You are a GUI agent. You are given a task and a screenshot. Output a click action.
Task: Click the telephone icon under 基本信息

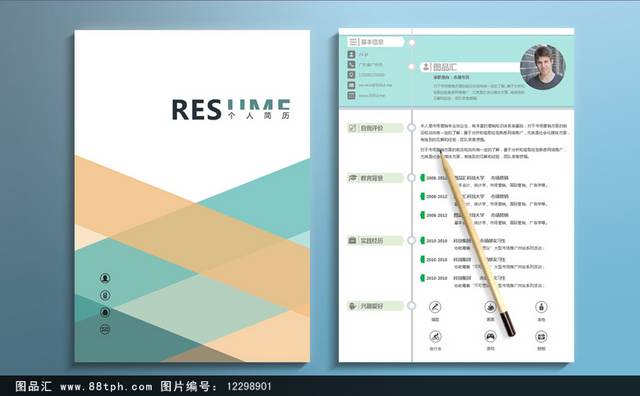point(351,65)
